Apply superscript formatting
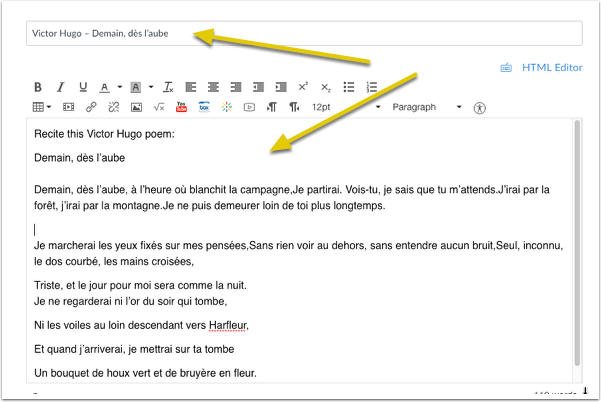Viewport: 601px width, 402px height. tap(303, 87)
